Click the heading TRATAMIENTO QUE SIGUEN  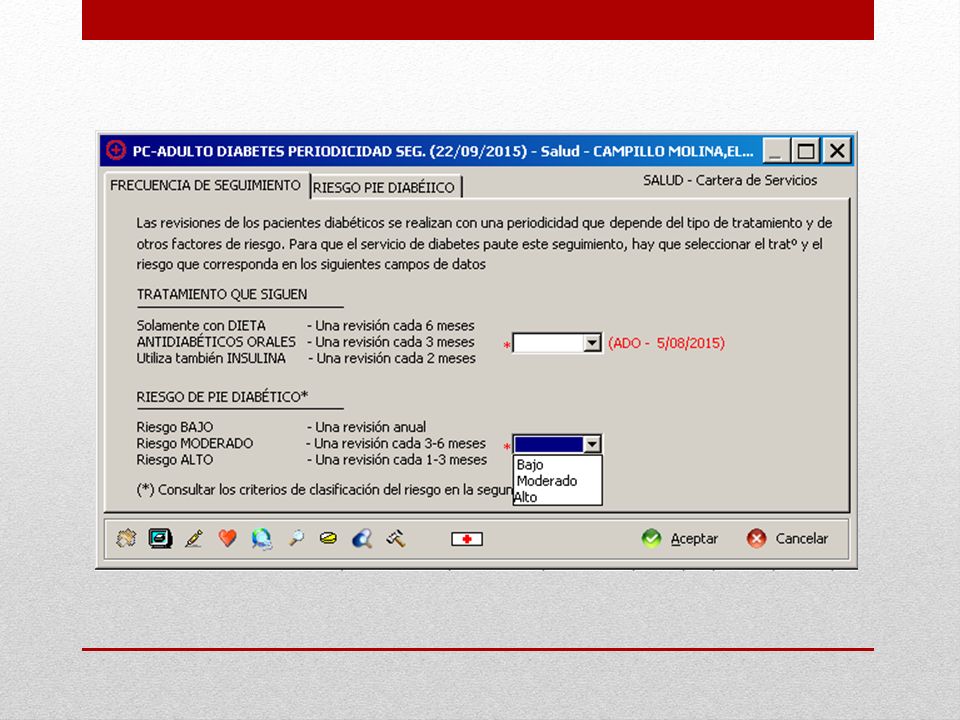(x=222, y=294)
